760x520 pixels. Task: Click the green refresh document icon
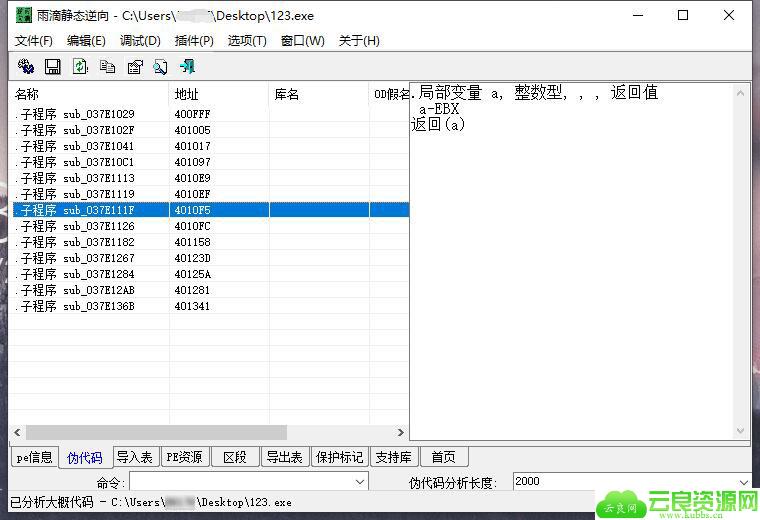coord(80,66)
